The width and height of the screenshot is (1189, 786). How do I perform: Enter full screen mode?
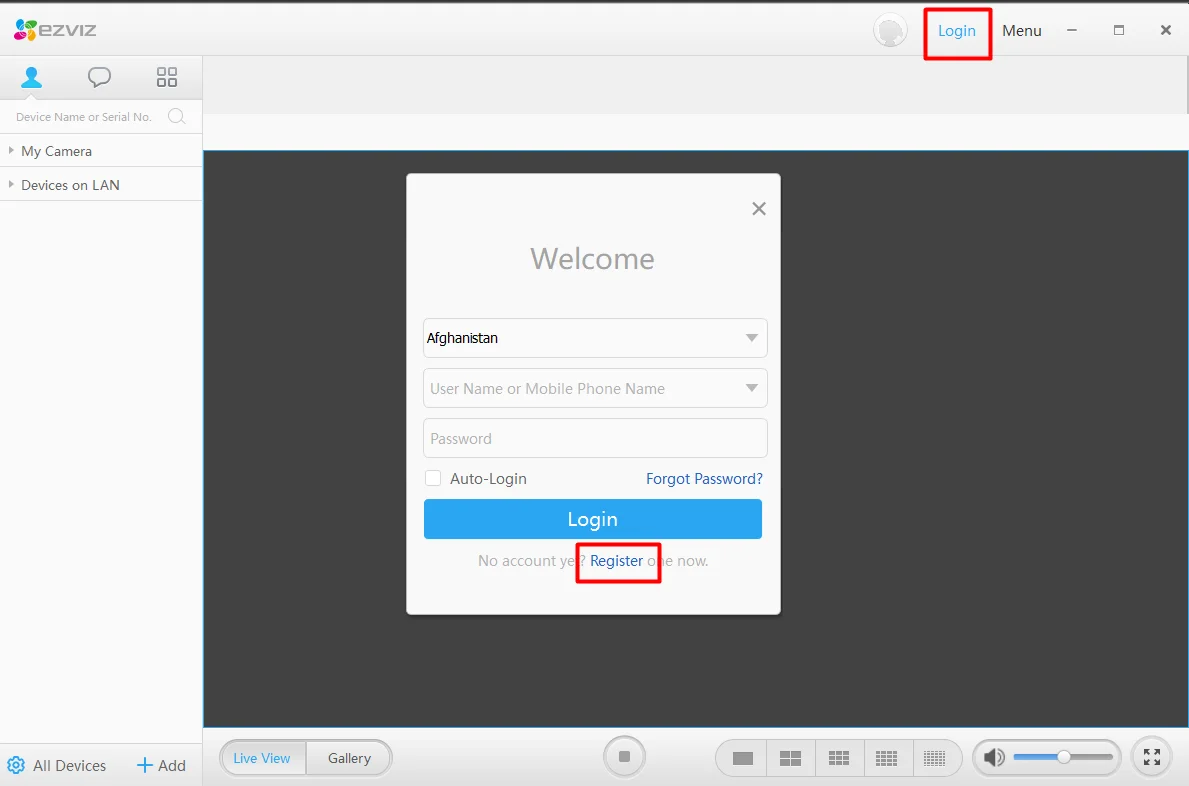point(1151,758)
